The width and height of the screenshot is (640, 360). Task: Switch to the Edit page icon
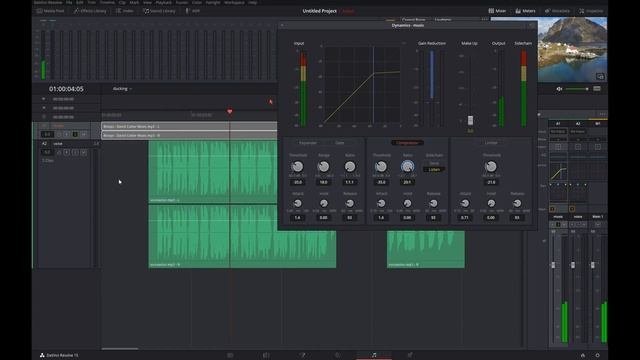click(x=266, y=355)
